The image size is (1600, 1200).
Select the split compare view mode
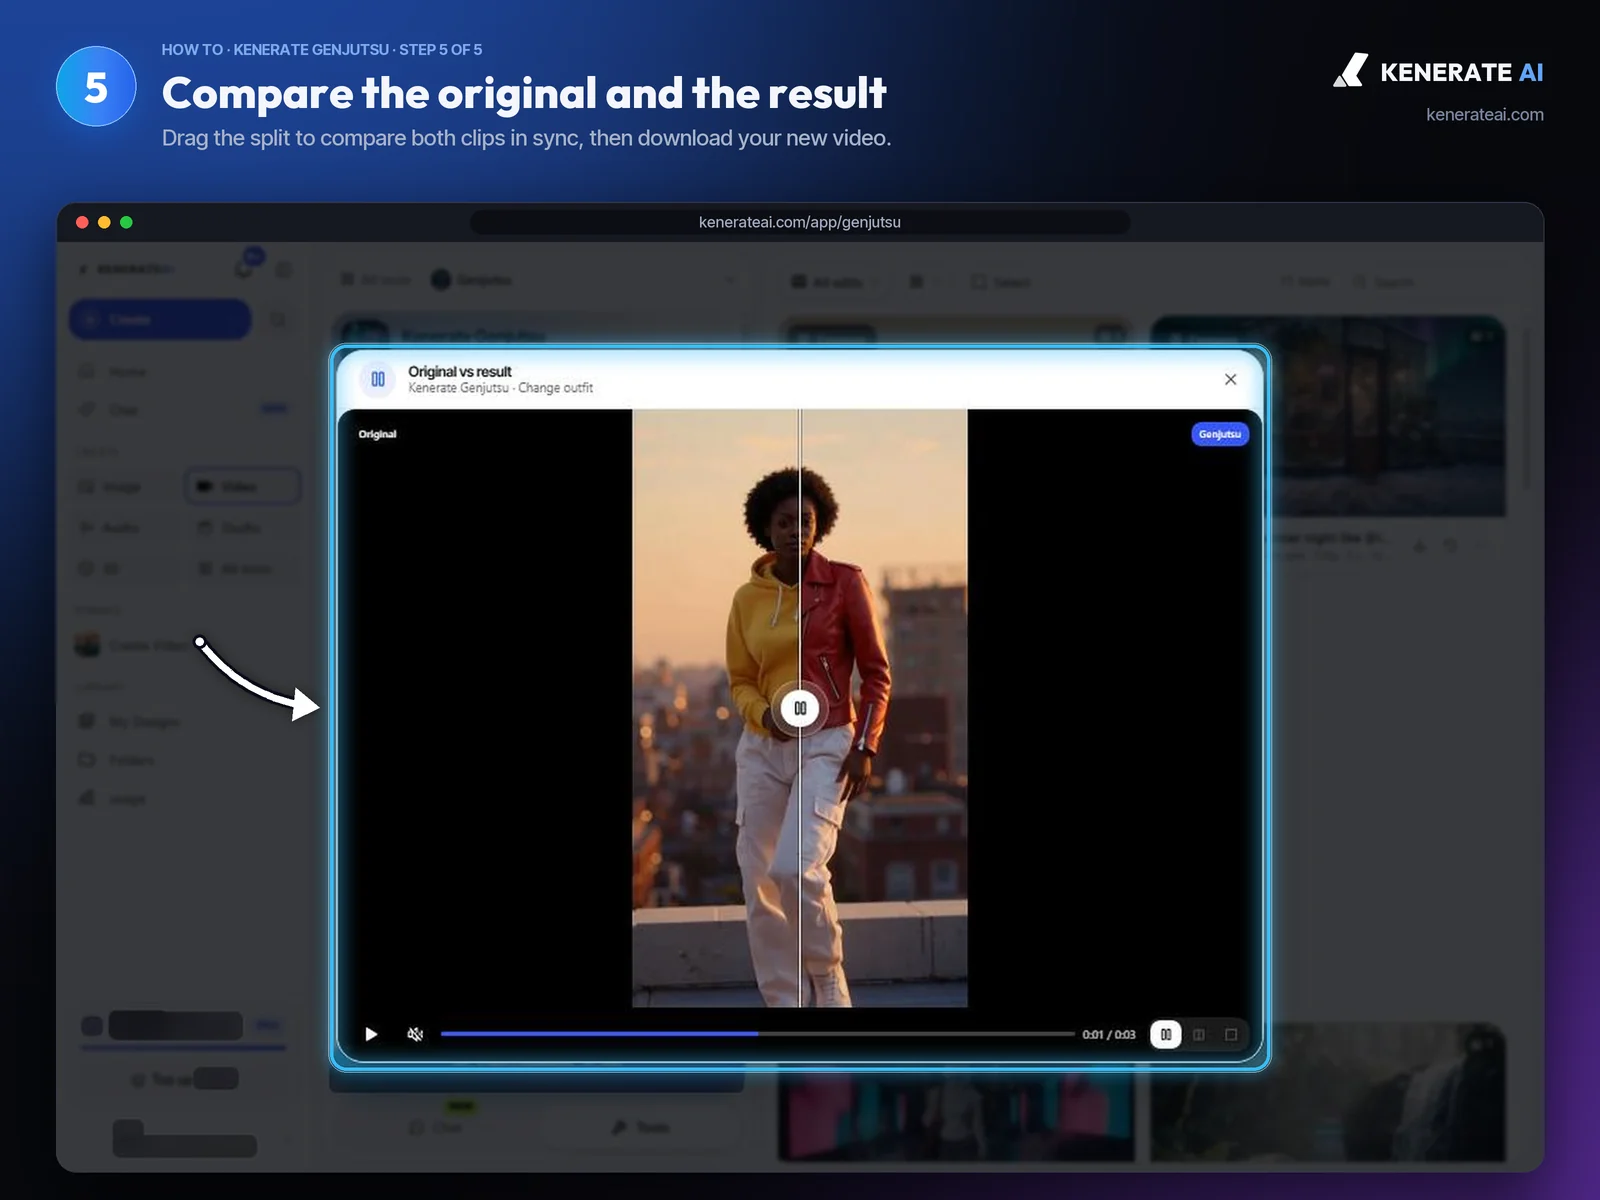click(1166, 1034)
